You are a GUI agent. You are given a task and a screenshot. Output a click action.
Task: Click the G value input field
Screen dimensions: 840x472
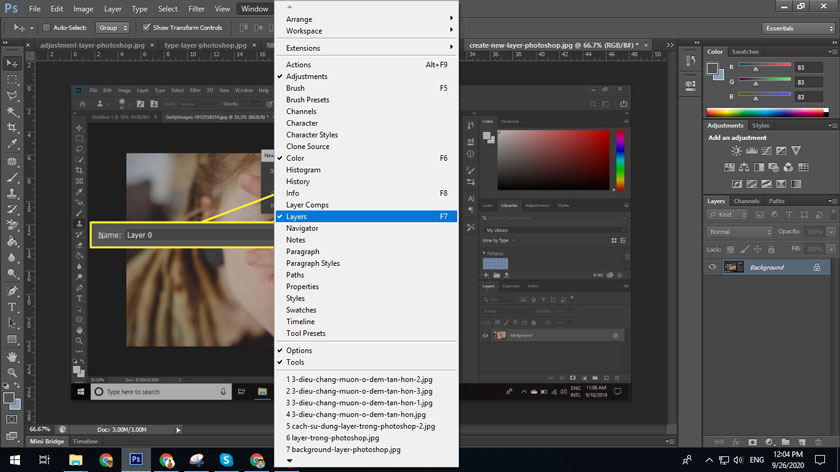pyautogui.click(x=808, y=82)
